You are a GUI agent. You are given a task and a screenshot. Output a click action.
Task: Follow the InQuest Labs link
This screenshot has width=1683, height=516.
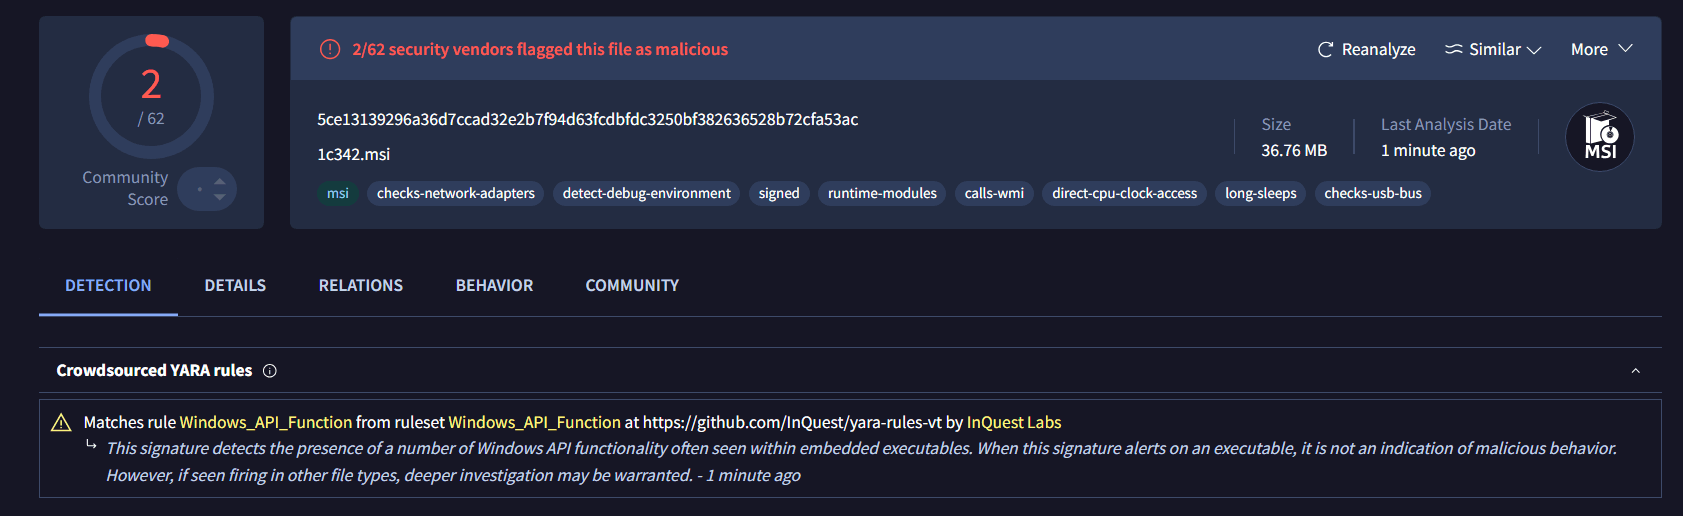[x=1014, y=422]
